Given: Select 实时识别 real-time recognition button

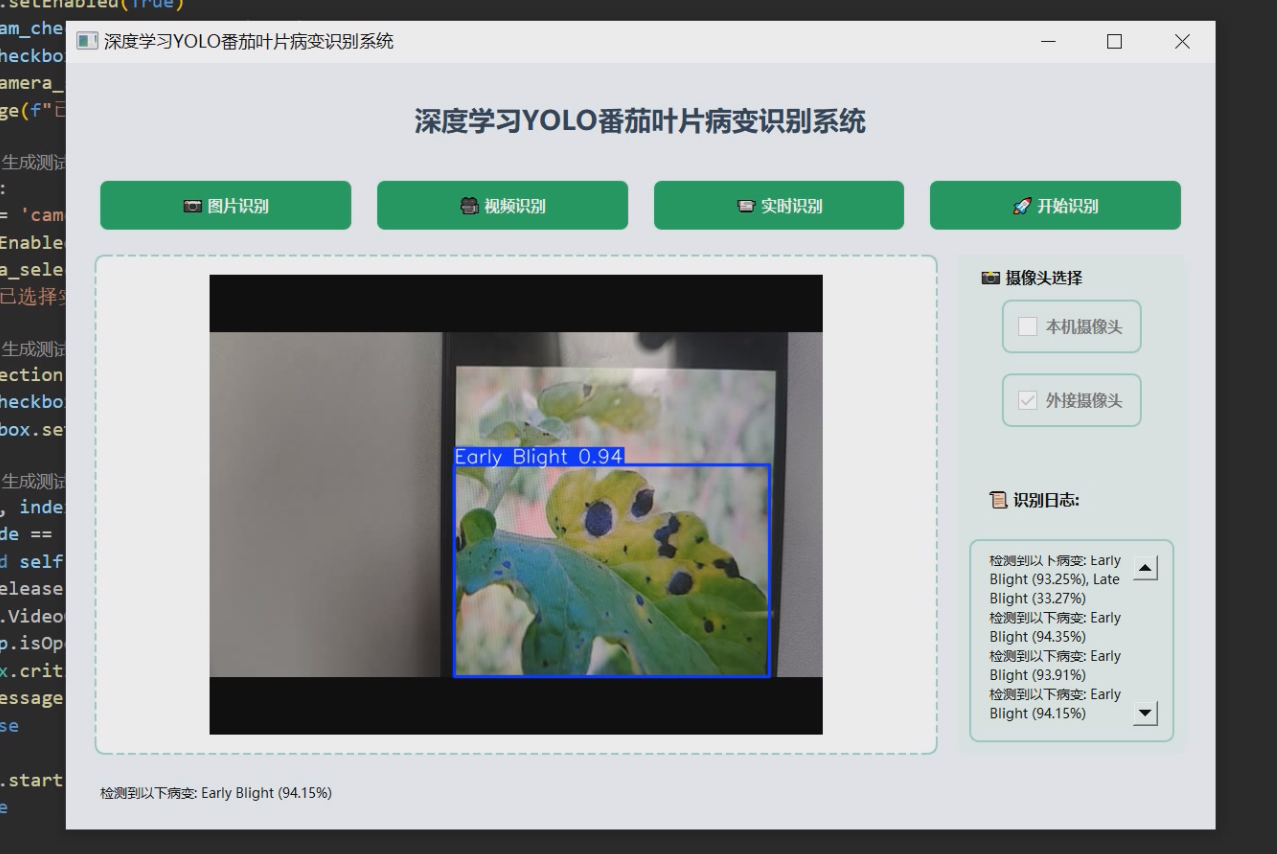Looking at the screenshot, I should pyautogui.click(x=779, y=206).
